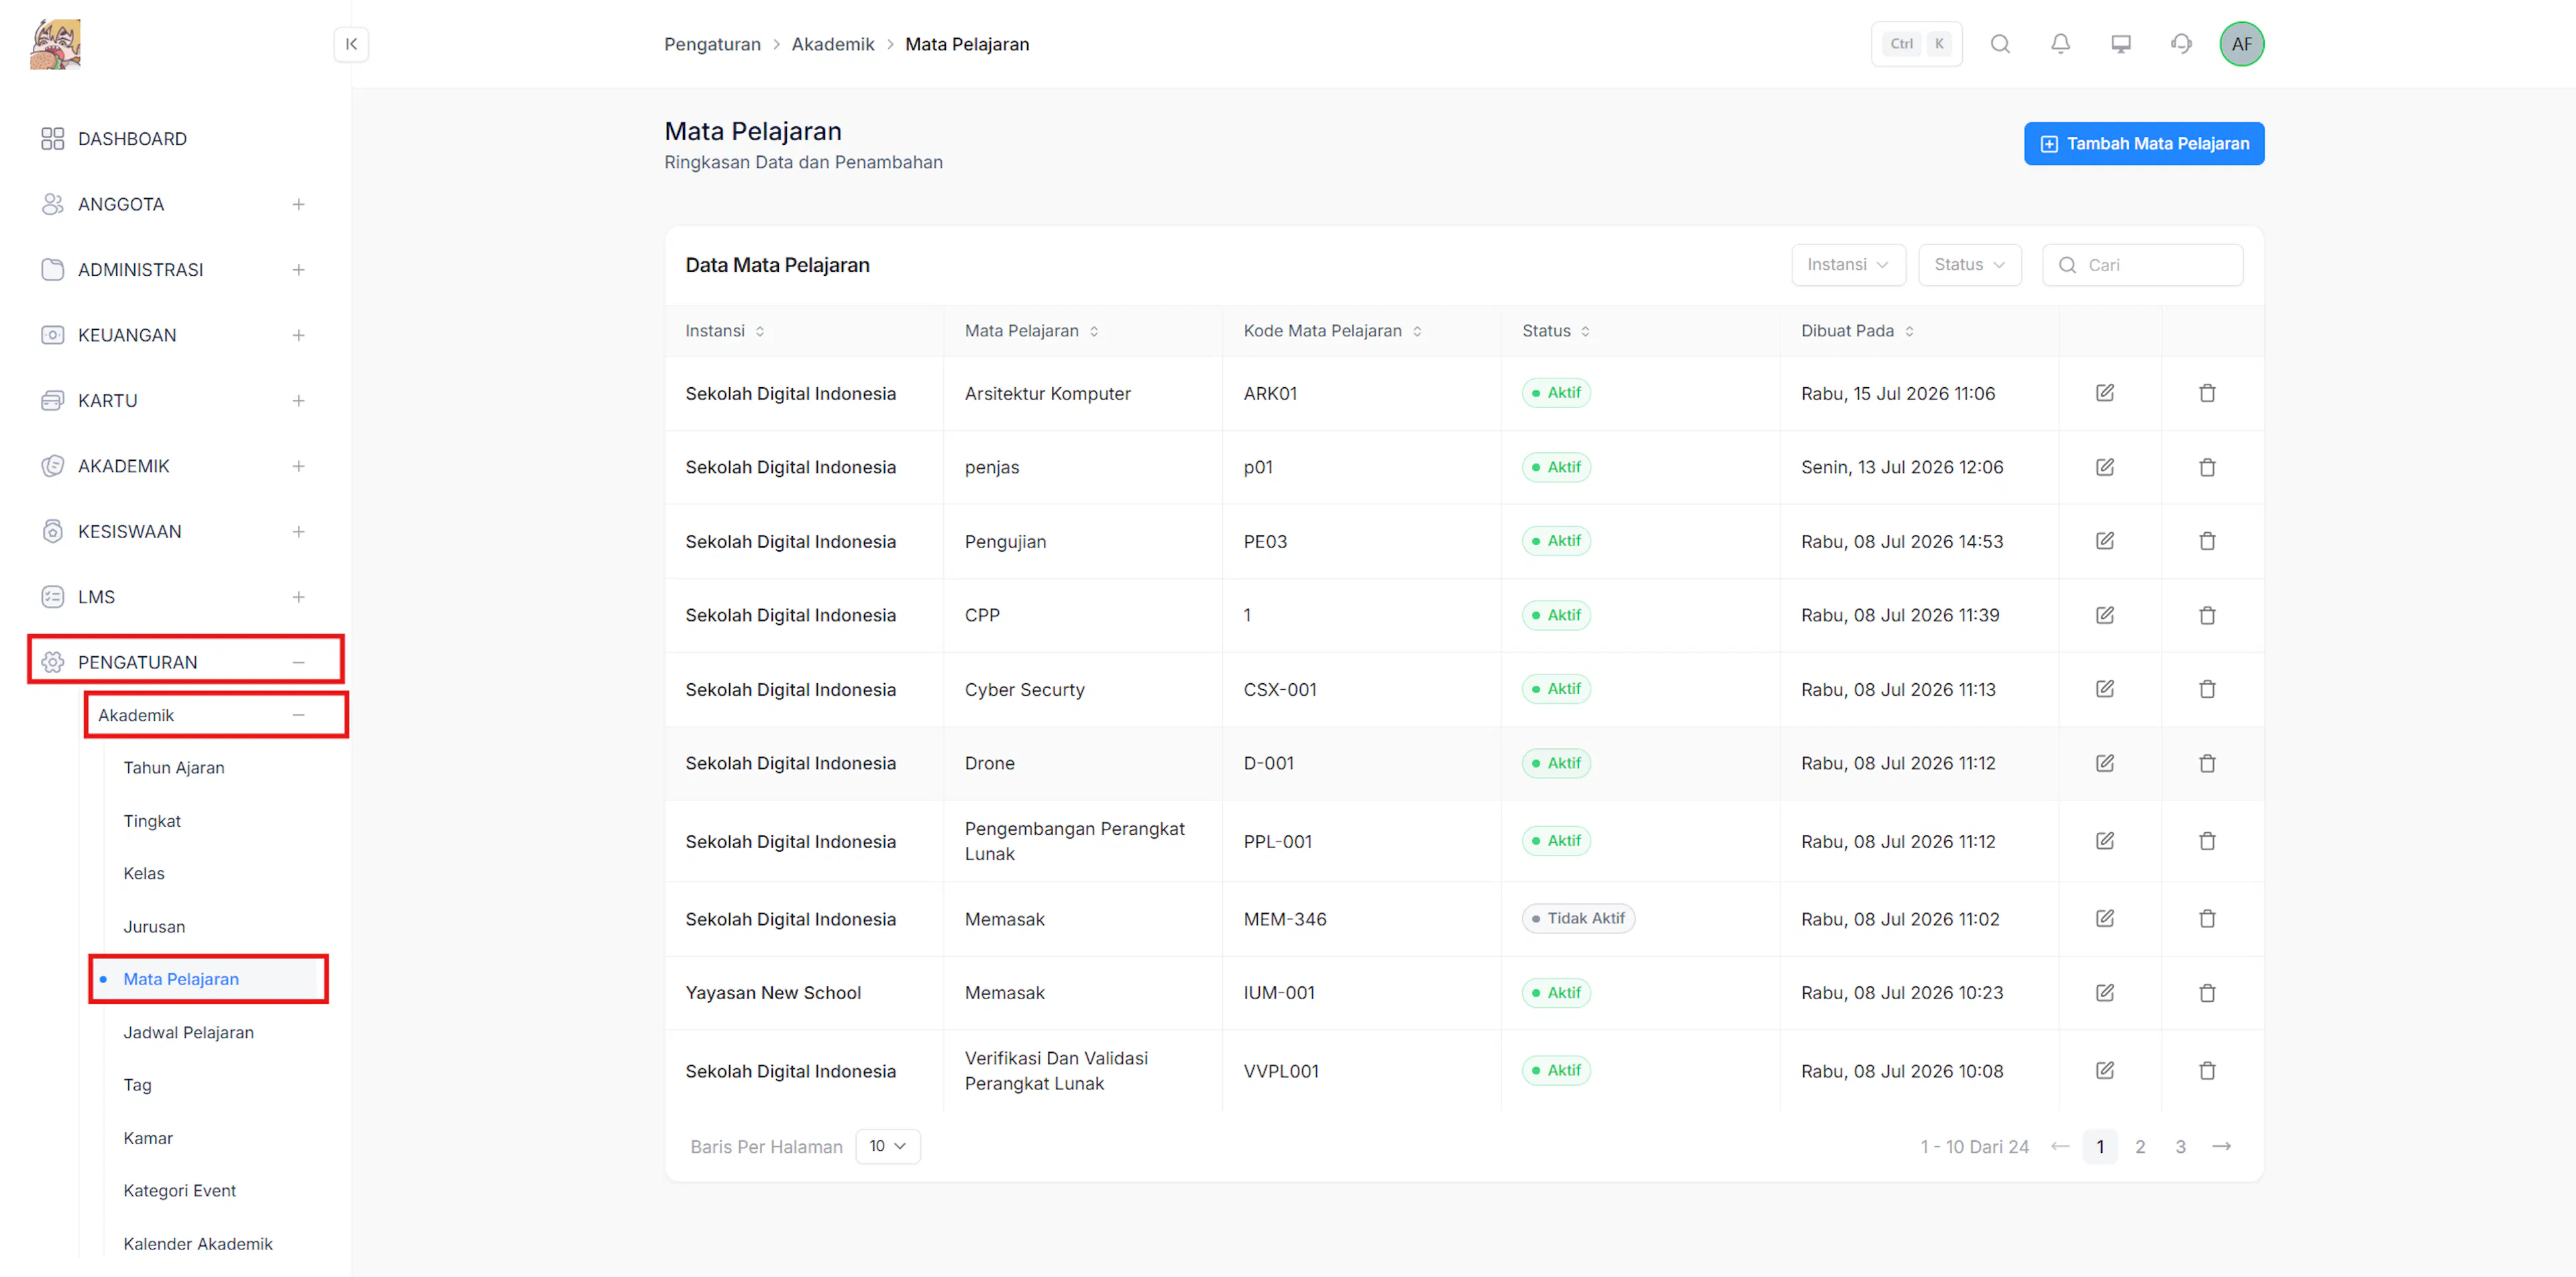Click the monitor display icon in header
The width and height of the screenshot is (2576, 1277).
coord(2121,44)
